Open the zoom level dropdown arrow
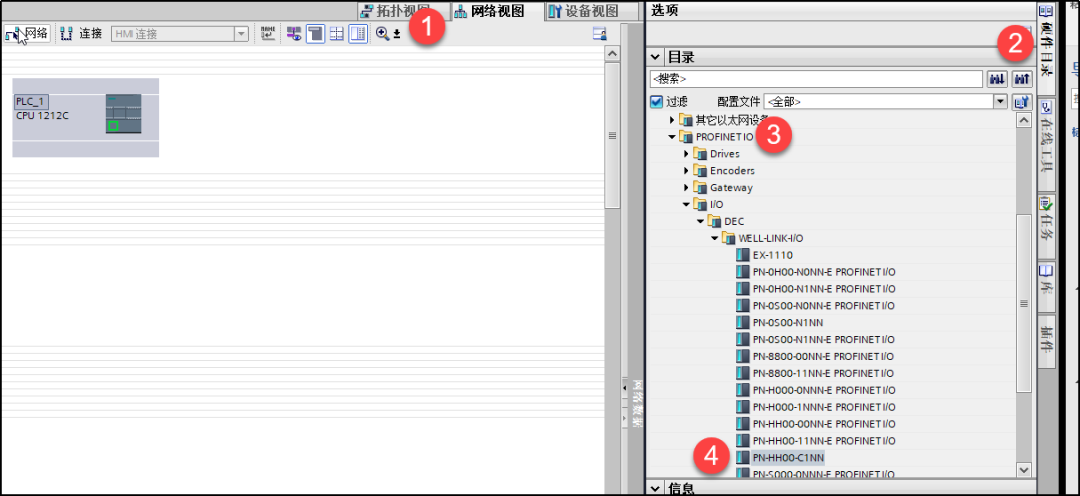 click(397, 34)
